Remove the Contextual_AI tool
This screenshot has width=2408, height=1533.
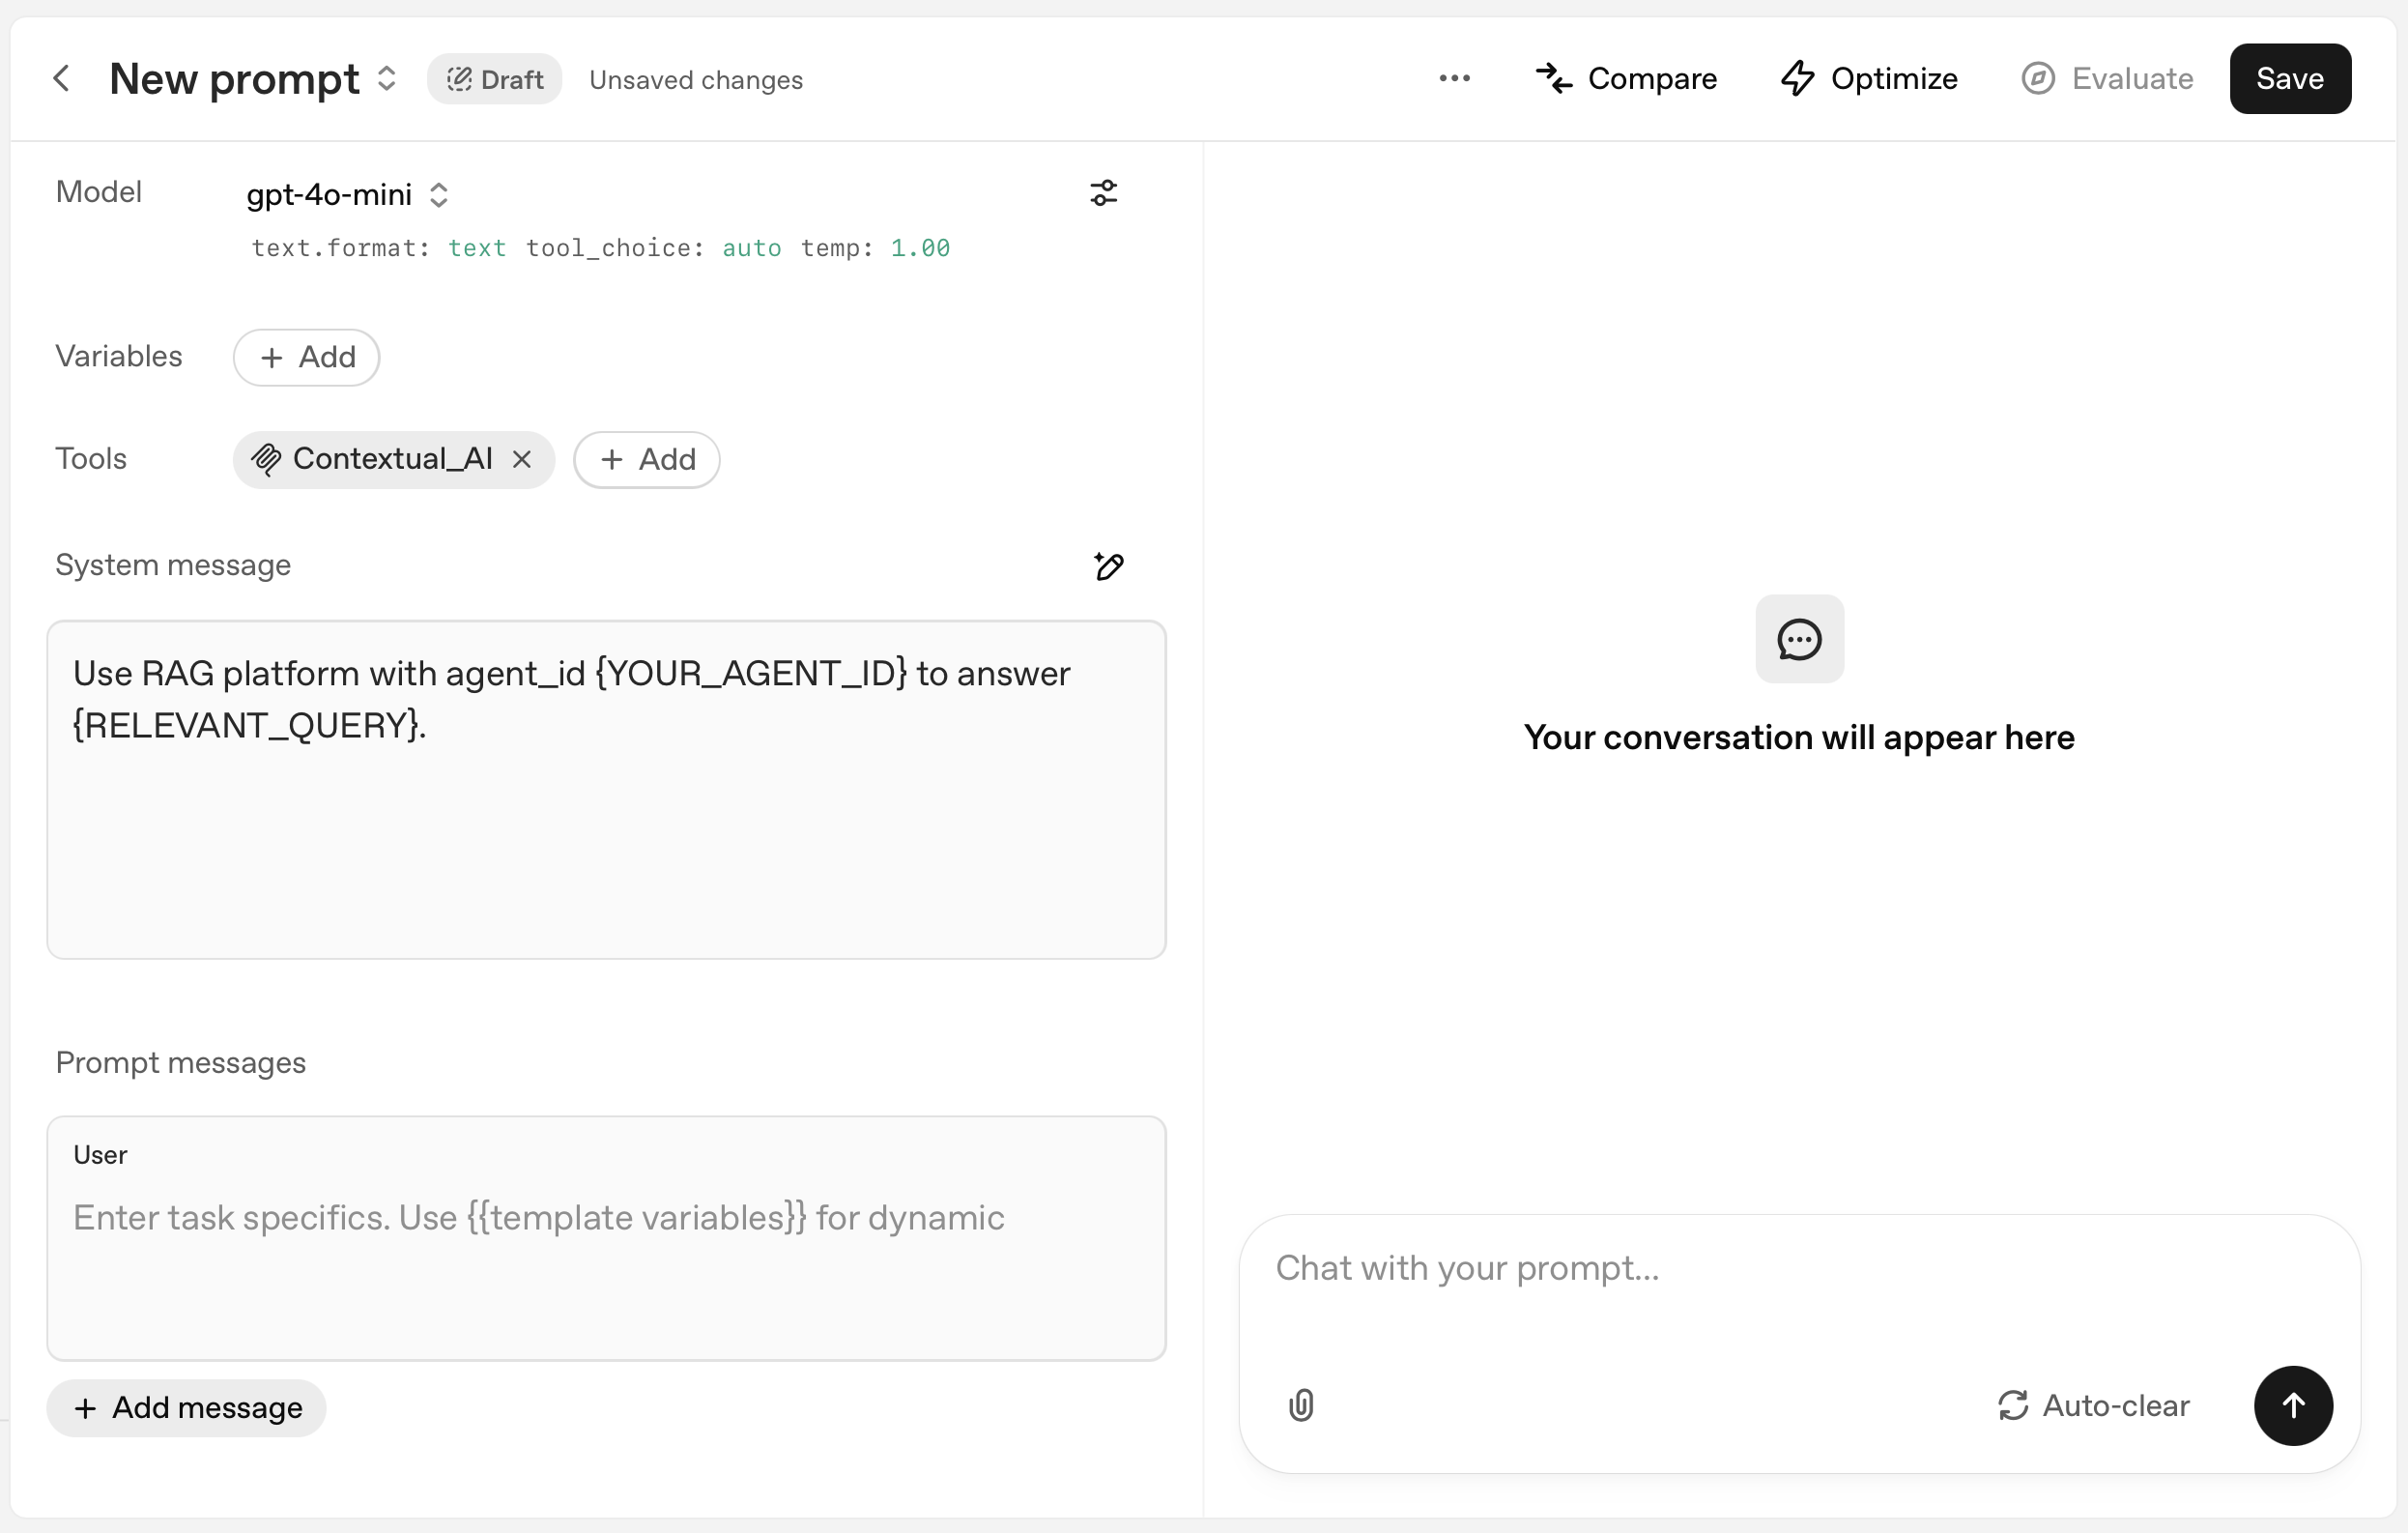point(522,459)
